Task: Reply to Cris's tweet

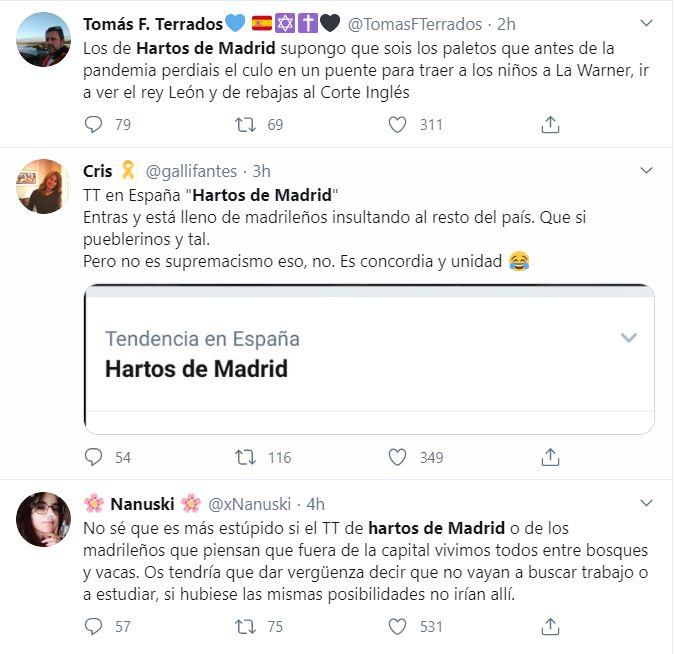Action: pyautogui.click(x=94, y=457)
